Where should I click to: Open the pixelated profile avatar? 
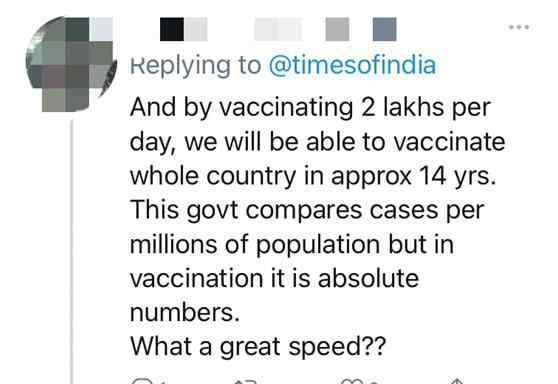coord(71,64)
